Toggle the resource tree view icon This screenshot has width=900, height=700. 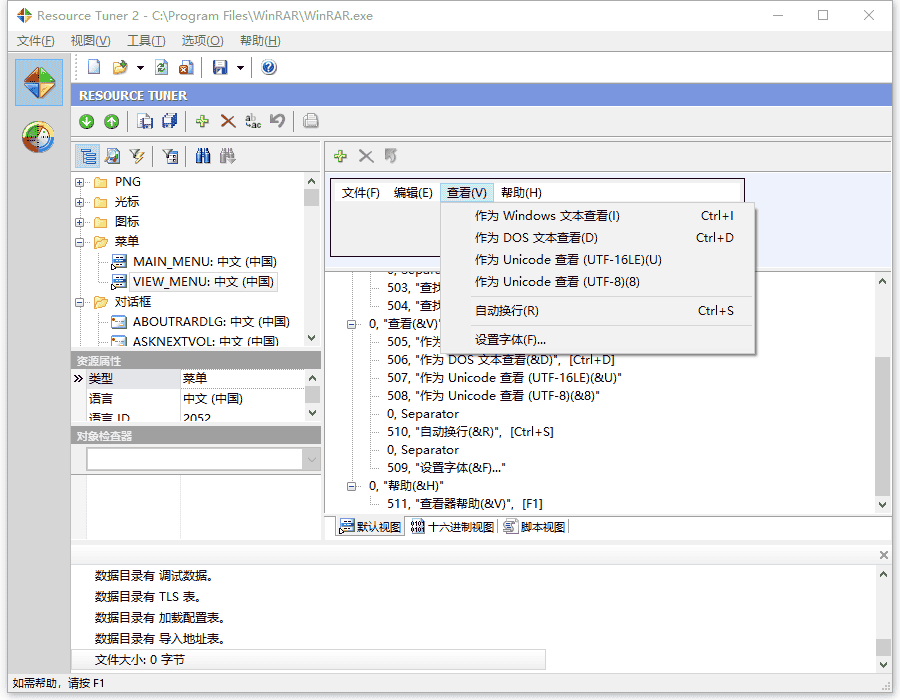88,156
